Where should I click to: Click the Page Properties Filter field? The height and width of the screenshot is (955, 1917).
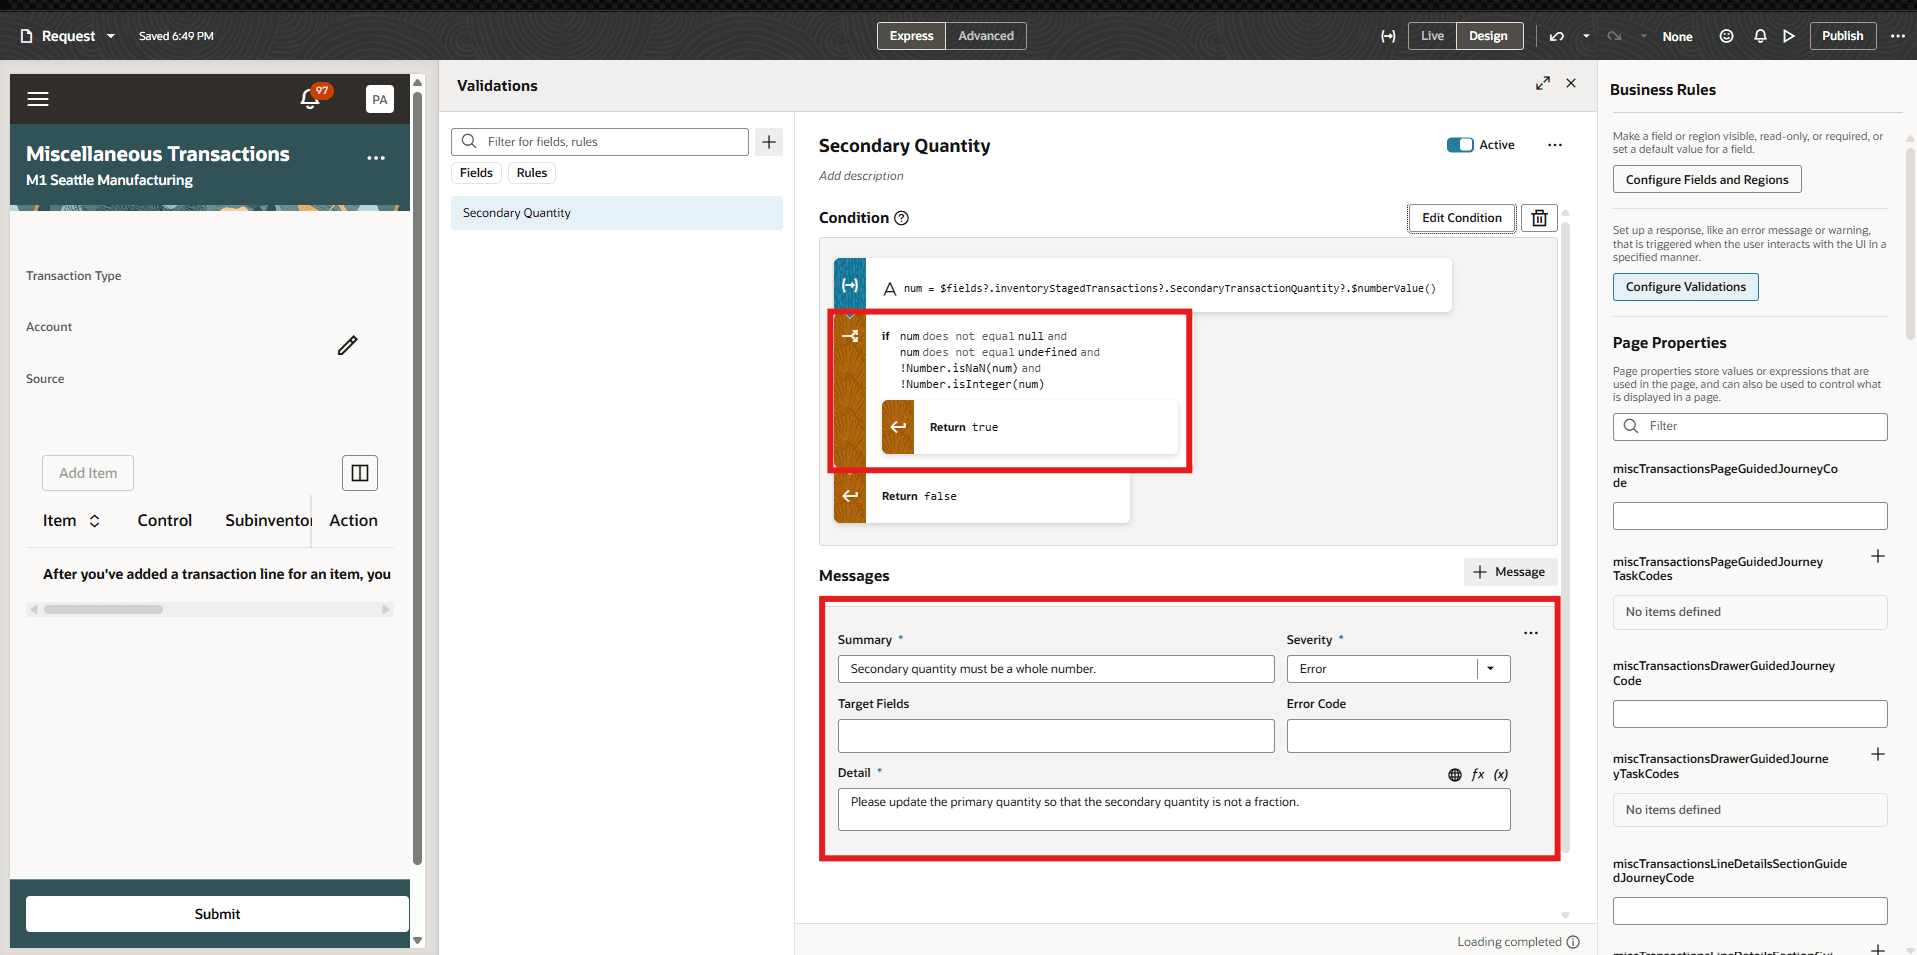tap(1750, 427)
